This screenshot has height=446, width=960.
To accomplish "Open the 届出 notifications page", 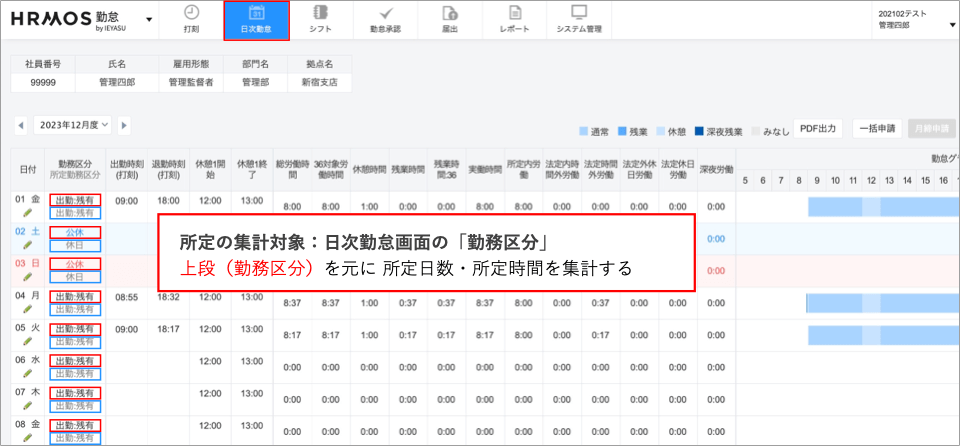I will coord(449,19).
